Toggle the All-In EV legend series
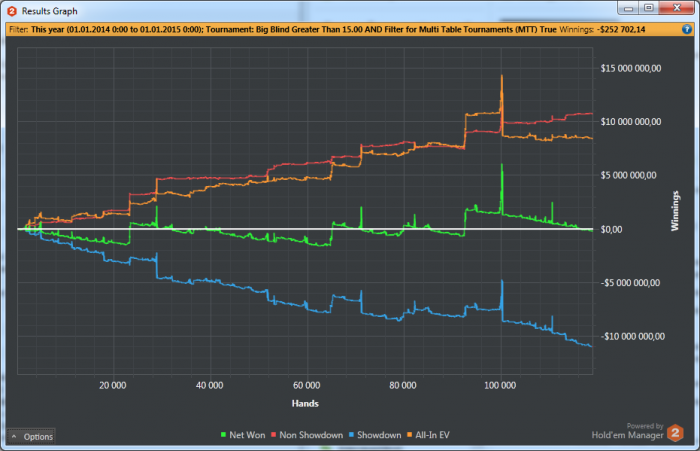The height and width of the screenshot is (451, 700). [428, 435]
